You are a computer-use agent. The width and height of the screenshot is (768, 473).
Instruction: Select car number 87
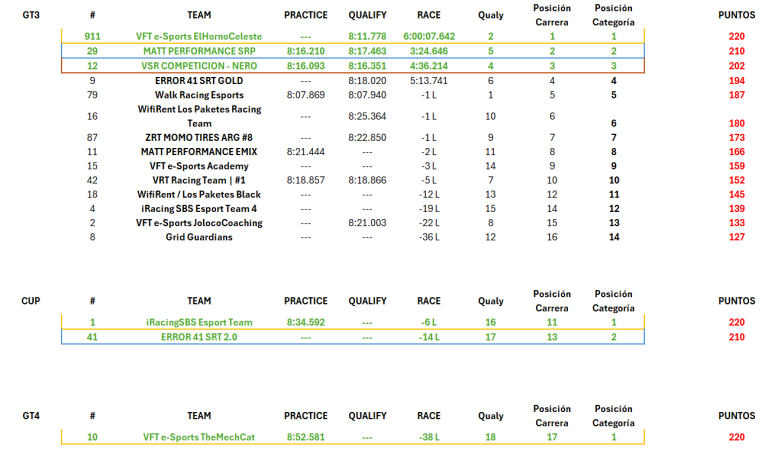(x=92, y=137)
